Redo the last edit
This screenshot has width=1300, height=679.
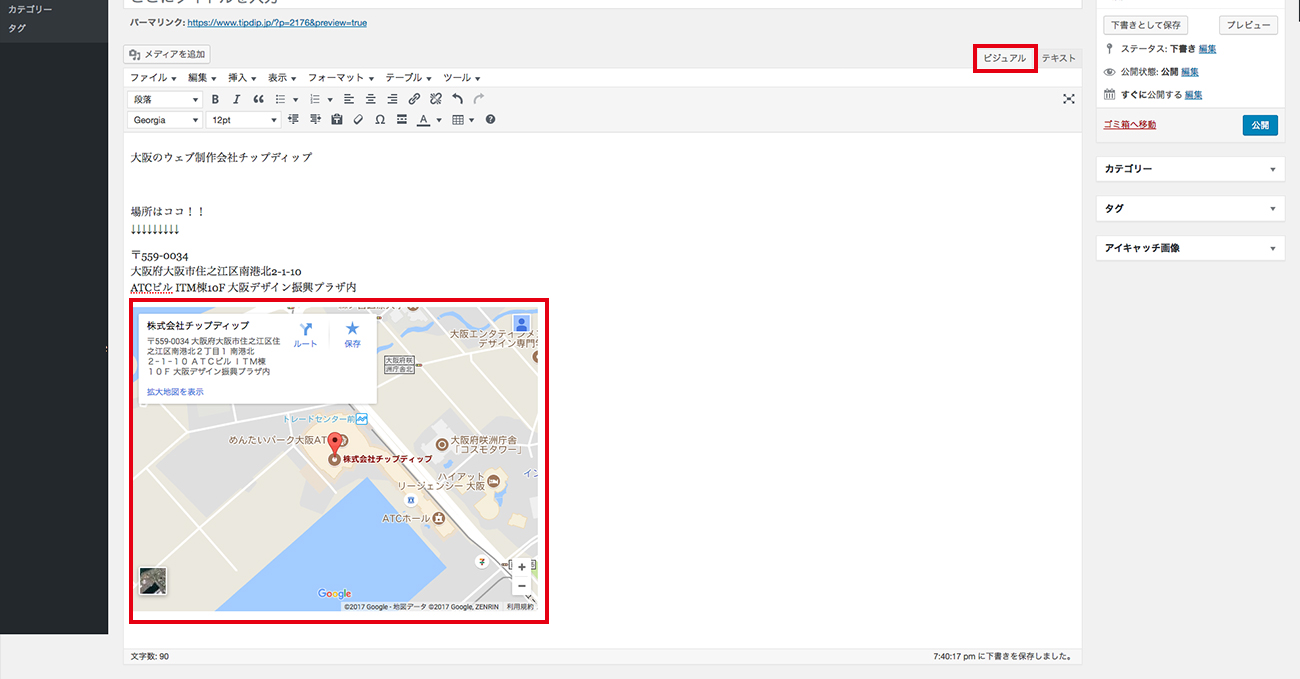479,99
